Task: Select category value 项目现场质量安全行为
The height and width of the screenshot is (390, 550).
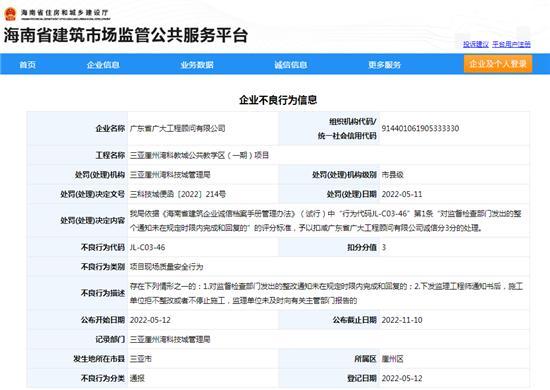Action: [167, 267]
